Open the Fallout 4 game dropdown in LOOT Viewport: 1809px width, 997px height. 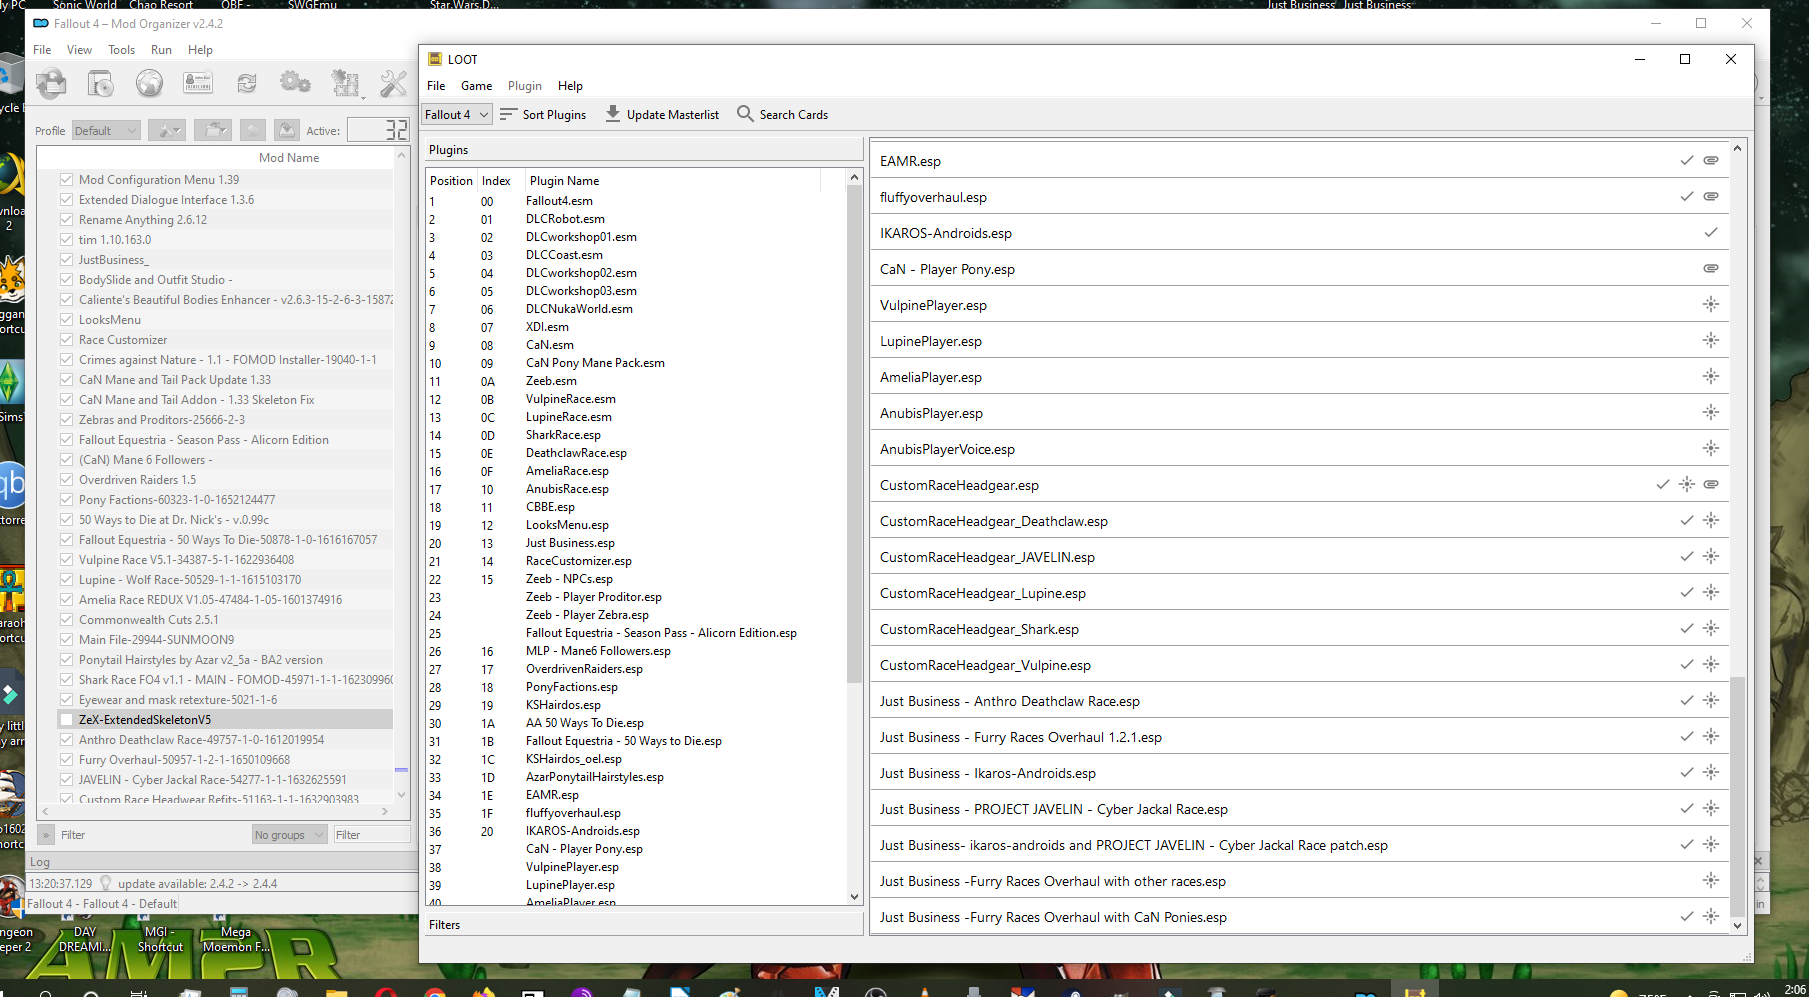point(456,114)
